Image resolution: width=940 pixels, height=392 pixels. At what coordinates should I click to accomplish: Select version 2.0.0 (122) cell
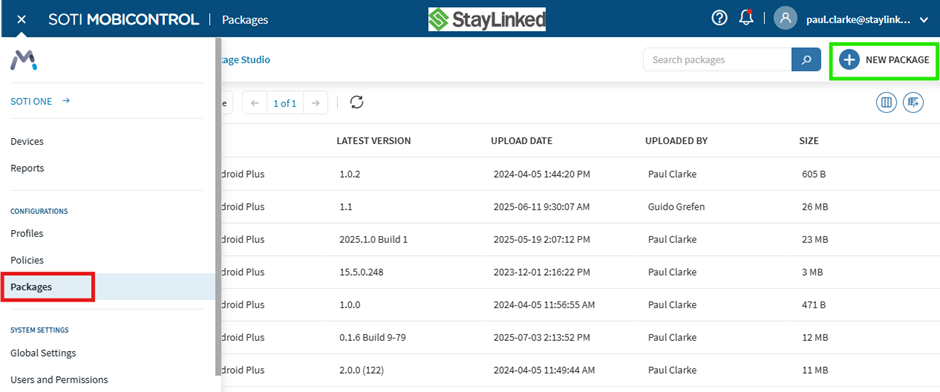pos(361,370)
